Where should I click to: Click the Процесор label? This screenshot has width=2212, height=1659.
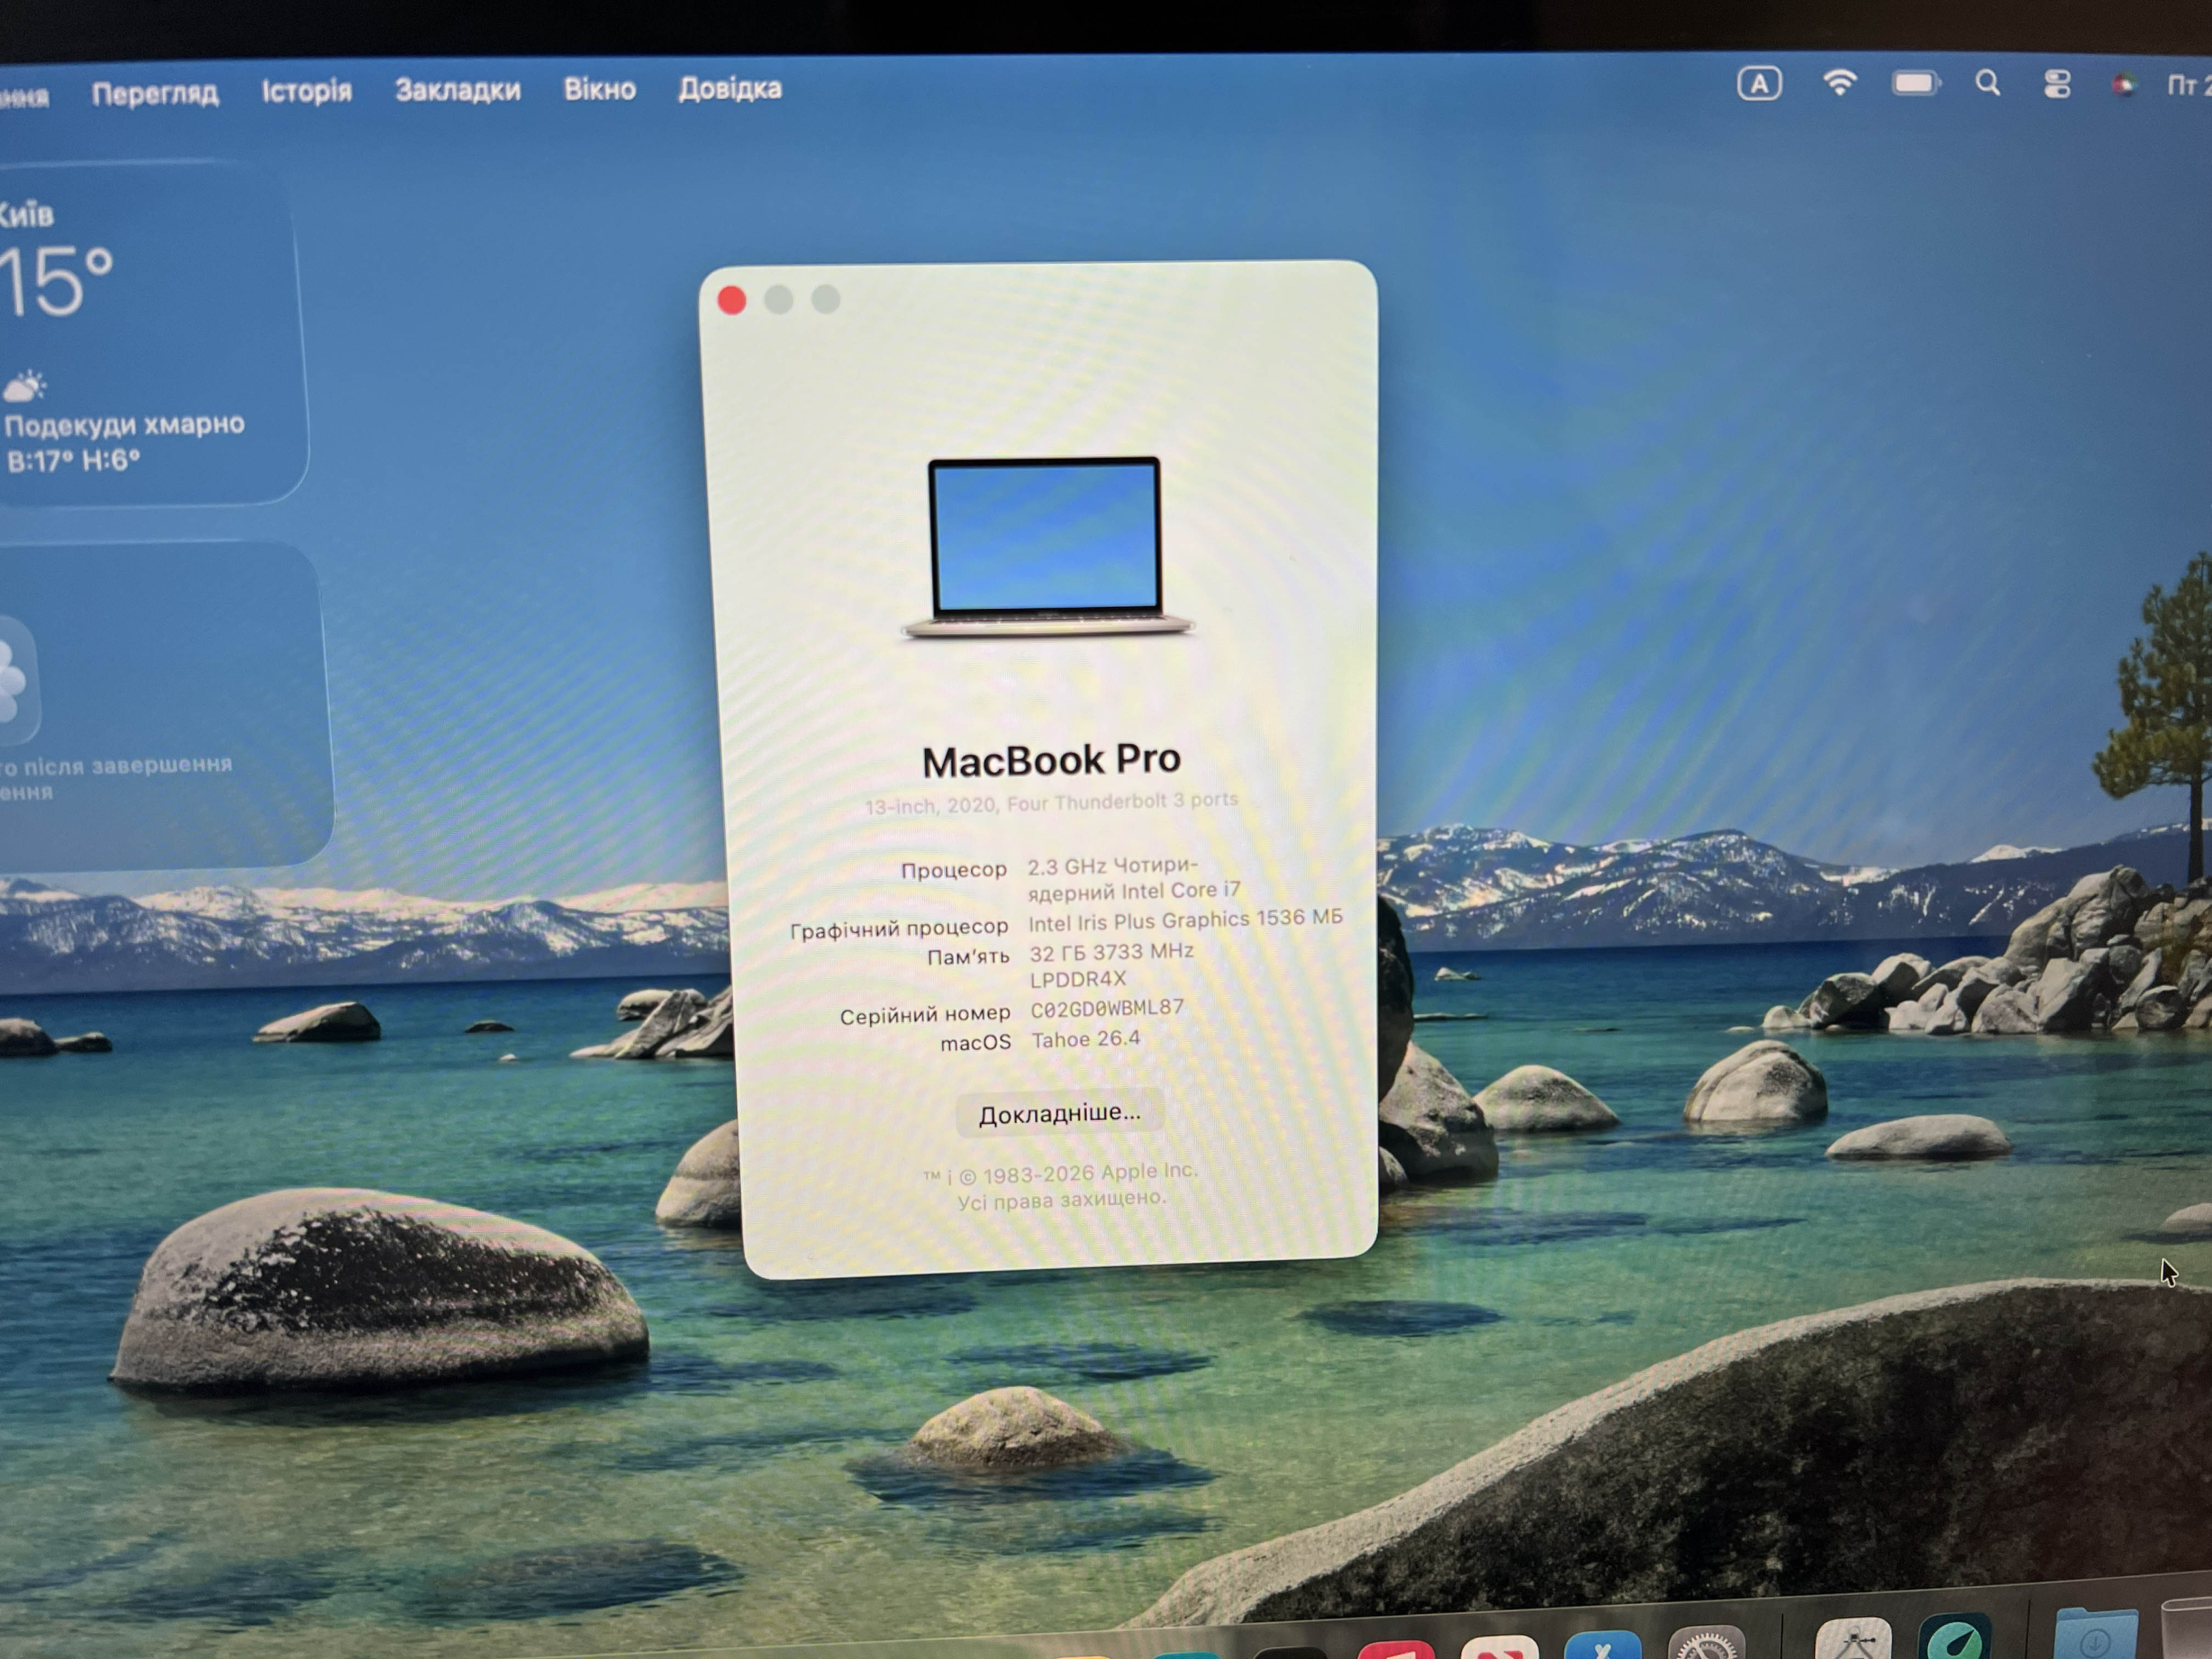coord(954,870)
